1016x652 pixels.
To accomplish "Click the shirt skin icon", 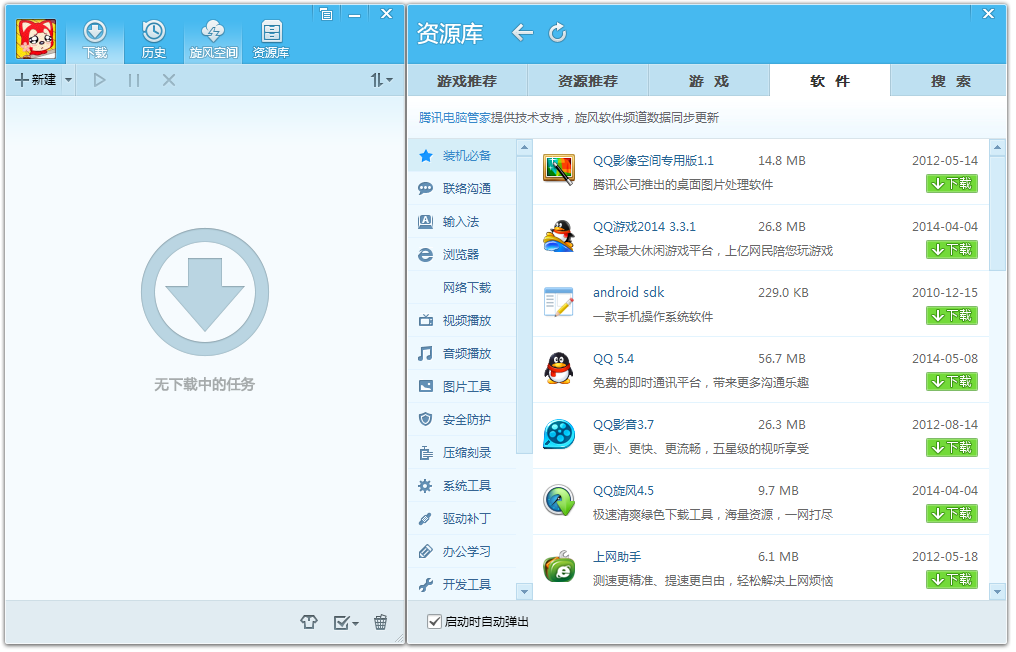I will pos(309,622).
